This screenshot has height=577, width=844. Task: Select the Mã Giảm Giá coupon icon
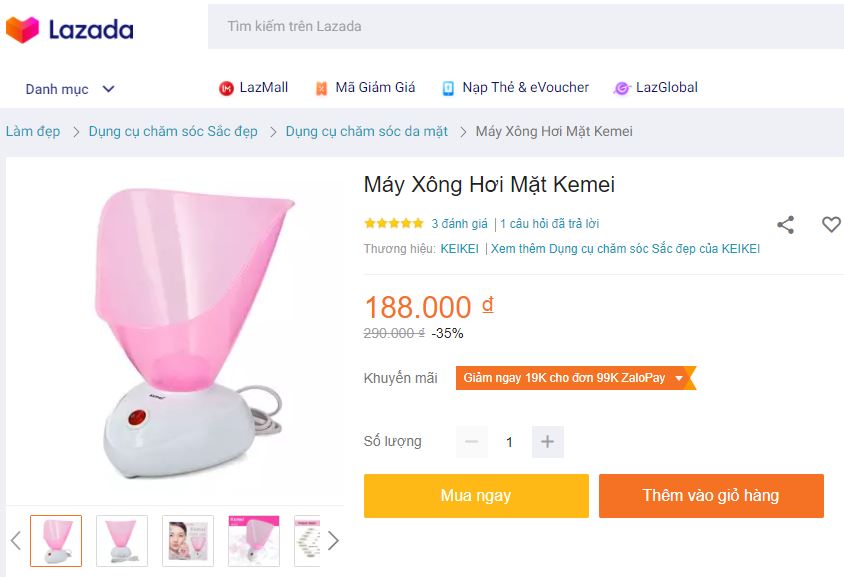(x=323, y=87)
